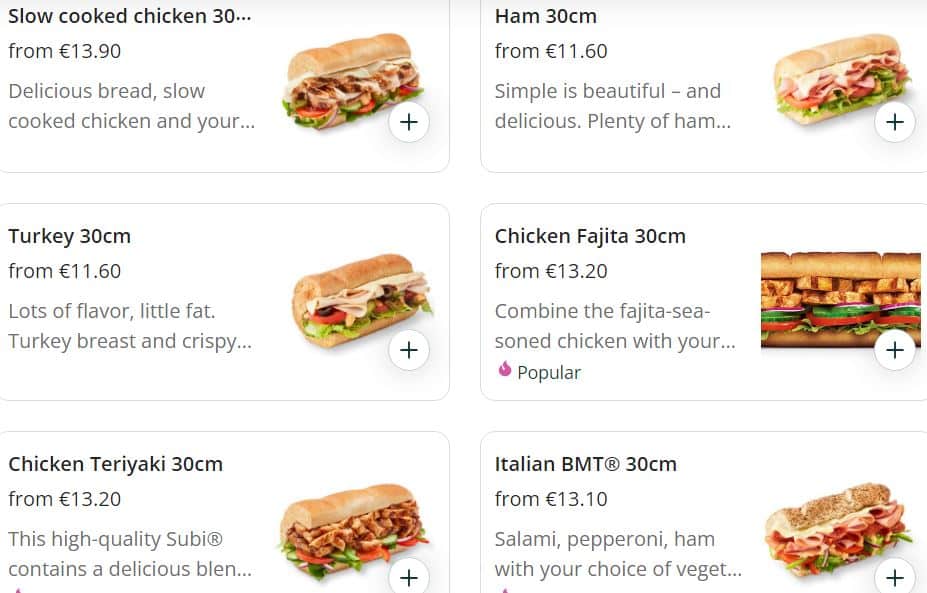View the Ham 30cm sandwich image
This screenshot has height=593, width=927.
[x=838, y=78]
